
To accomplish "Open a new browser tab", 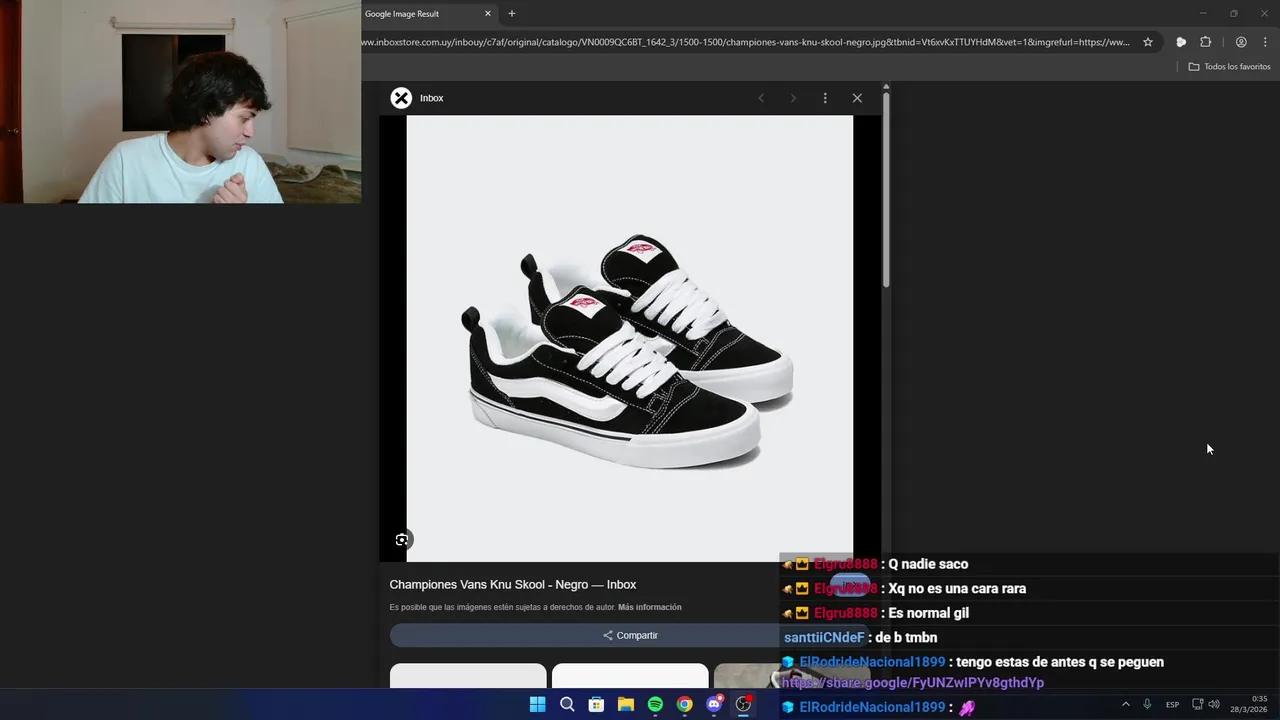I will [x=512, y=14].
